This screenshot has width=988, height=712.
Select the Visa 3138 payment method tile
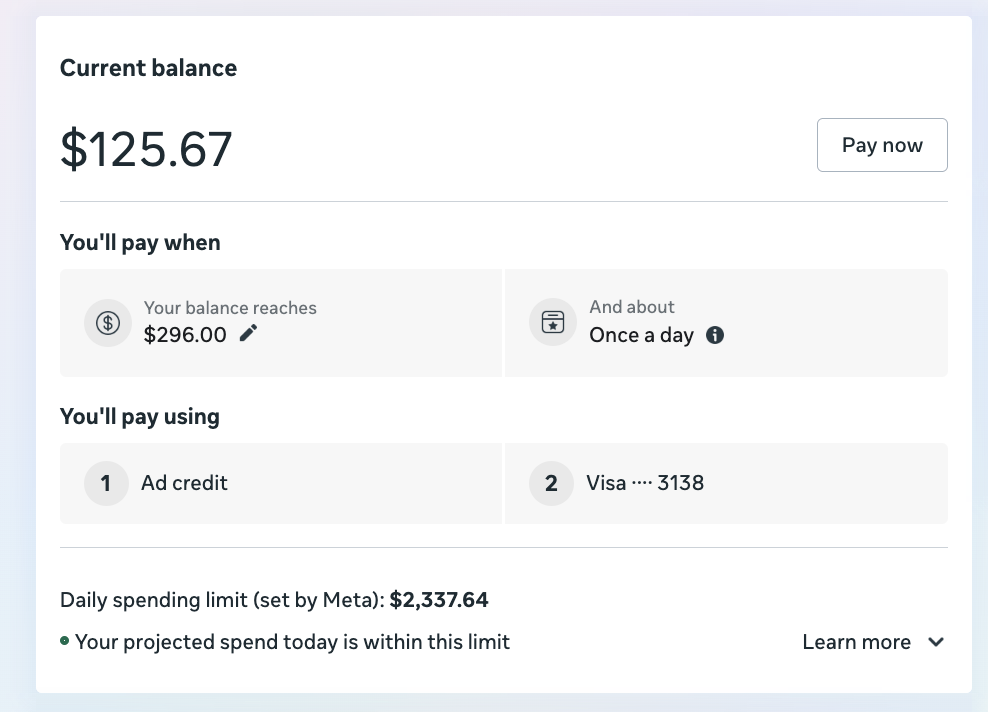pyautogui.click(x=727, y=483)
